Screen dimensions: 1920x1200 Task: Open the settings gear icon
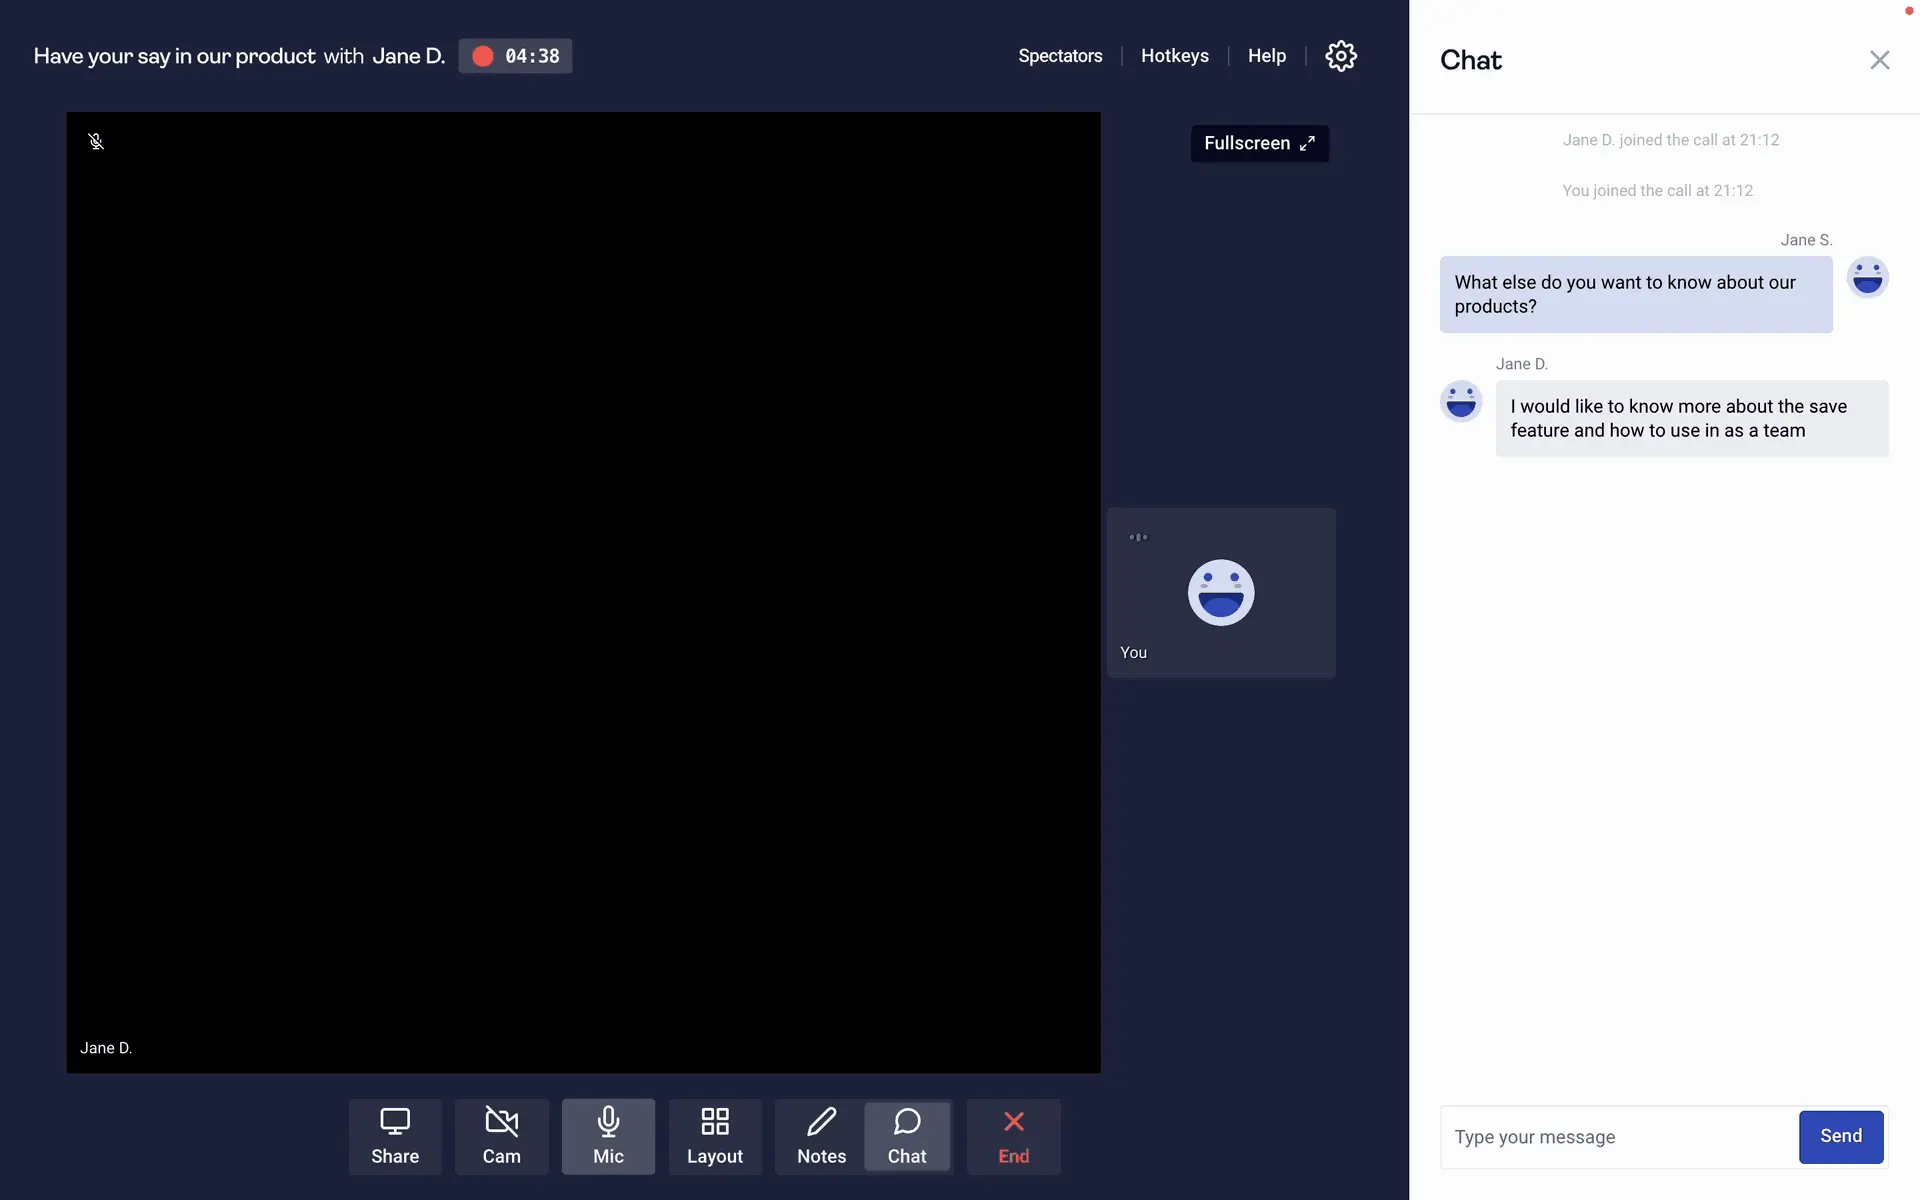(x=1340, y=56)
